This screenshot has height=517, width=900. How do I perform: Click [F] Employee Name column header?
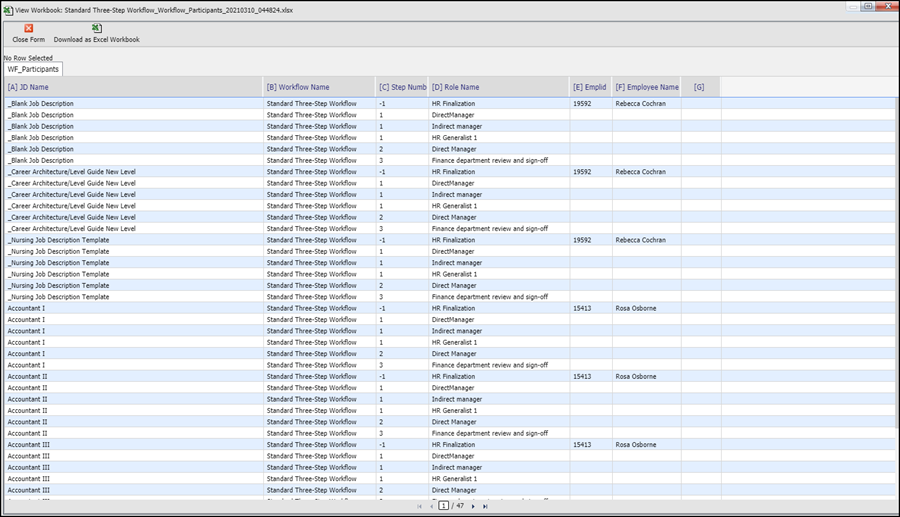click(x=646, y=87)
